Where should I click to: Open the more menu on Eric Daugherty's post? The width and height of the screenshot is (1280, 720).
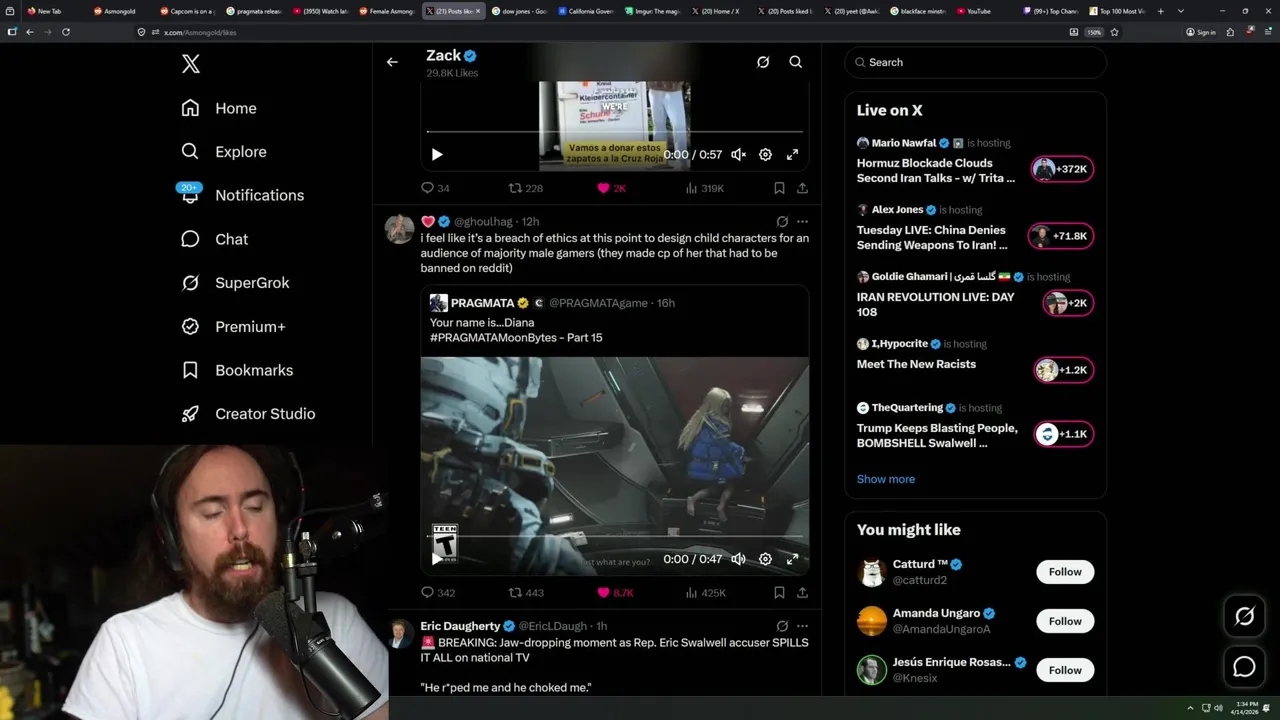click(802, 626)
